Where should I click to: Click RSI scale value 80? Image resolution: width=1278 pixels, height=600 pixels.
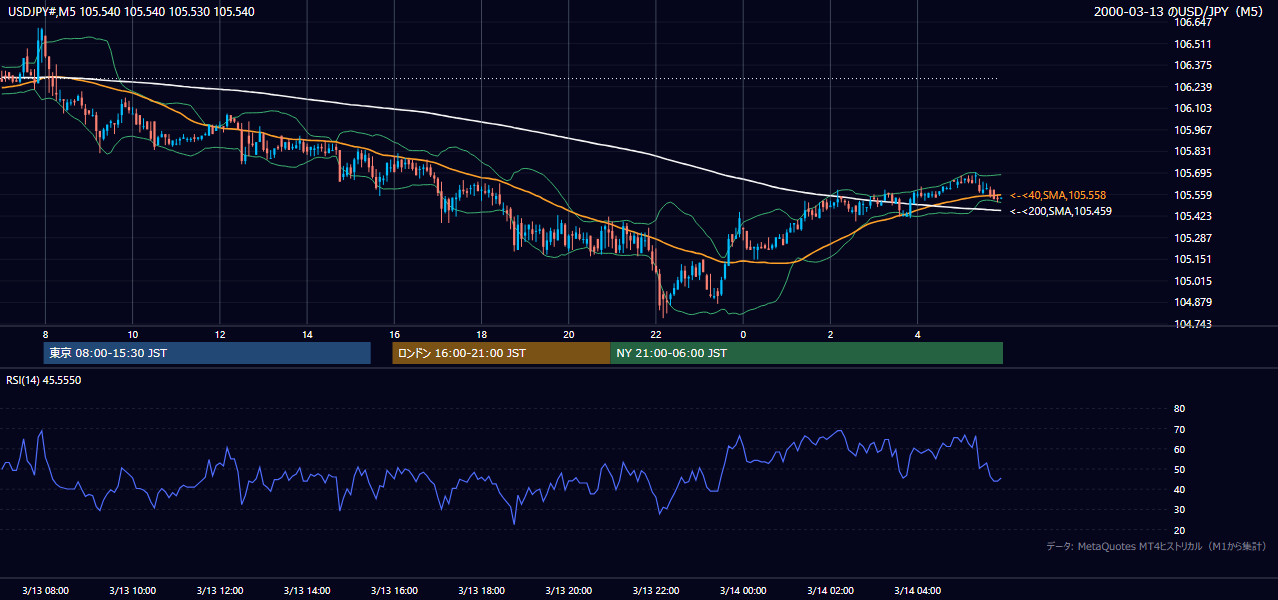(x=1179, y=409)
